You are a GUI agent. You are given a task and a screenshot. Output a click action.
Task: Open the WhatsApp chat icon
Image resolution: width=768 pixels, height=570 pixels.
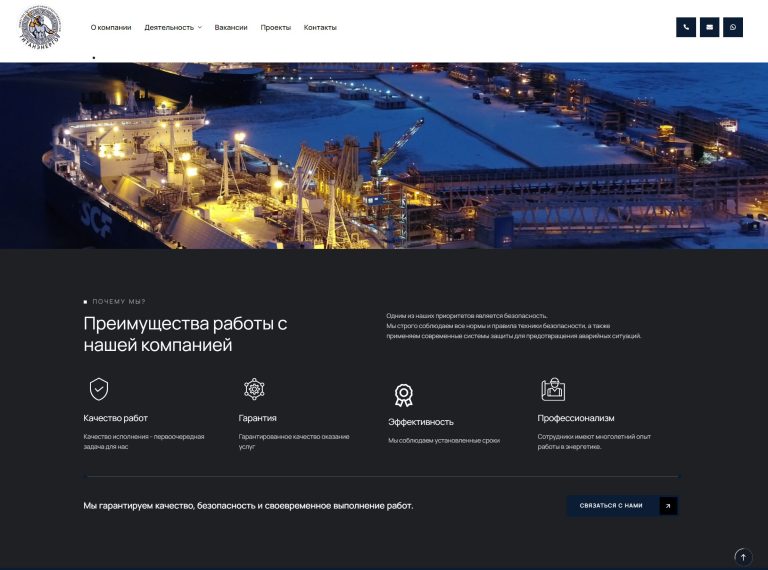[733, 27]
